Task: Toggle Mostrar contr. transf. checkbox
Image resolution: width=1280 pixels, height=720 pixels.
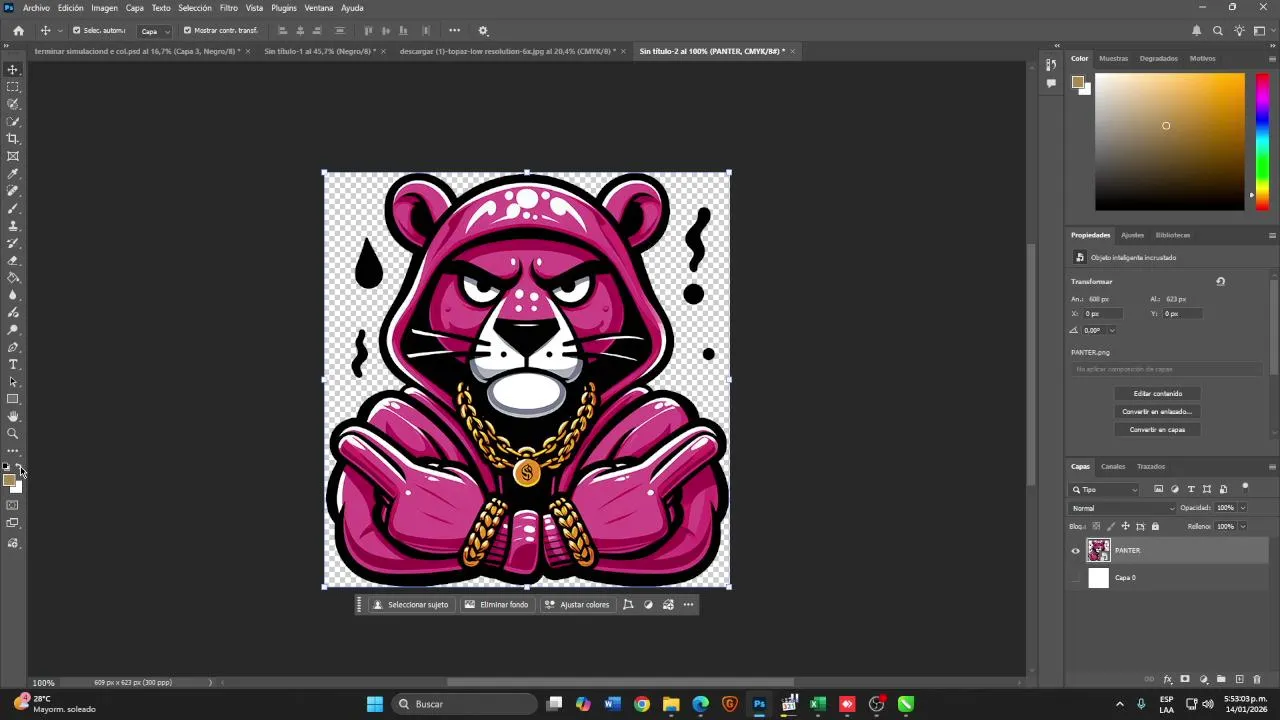Action: (x=187, y=30)
